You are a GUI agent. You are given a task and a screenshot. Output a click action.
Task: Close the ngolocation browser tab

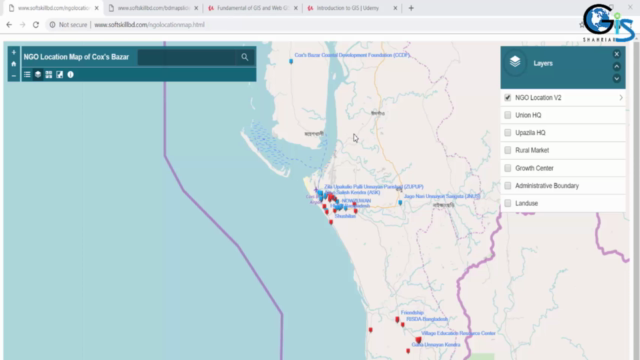(x=97, y=8)
